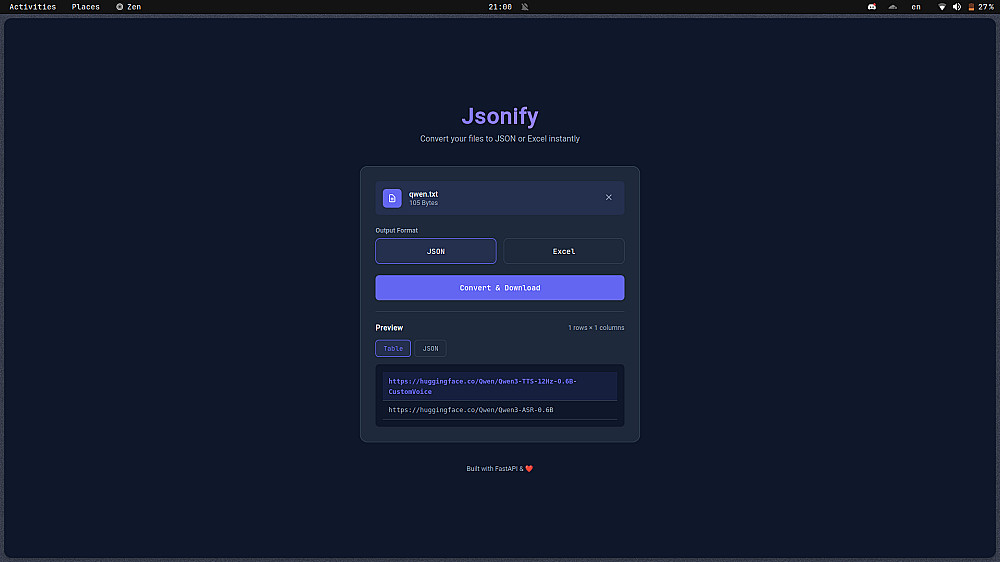The image size is (1000, 562).
Task: Select JSON output format
Action: coord(436,251)
